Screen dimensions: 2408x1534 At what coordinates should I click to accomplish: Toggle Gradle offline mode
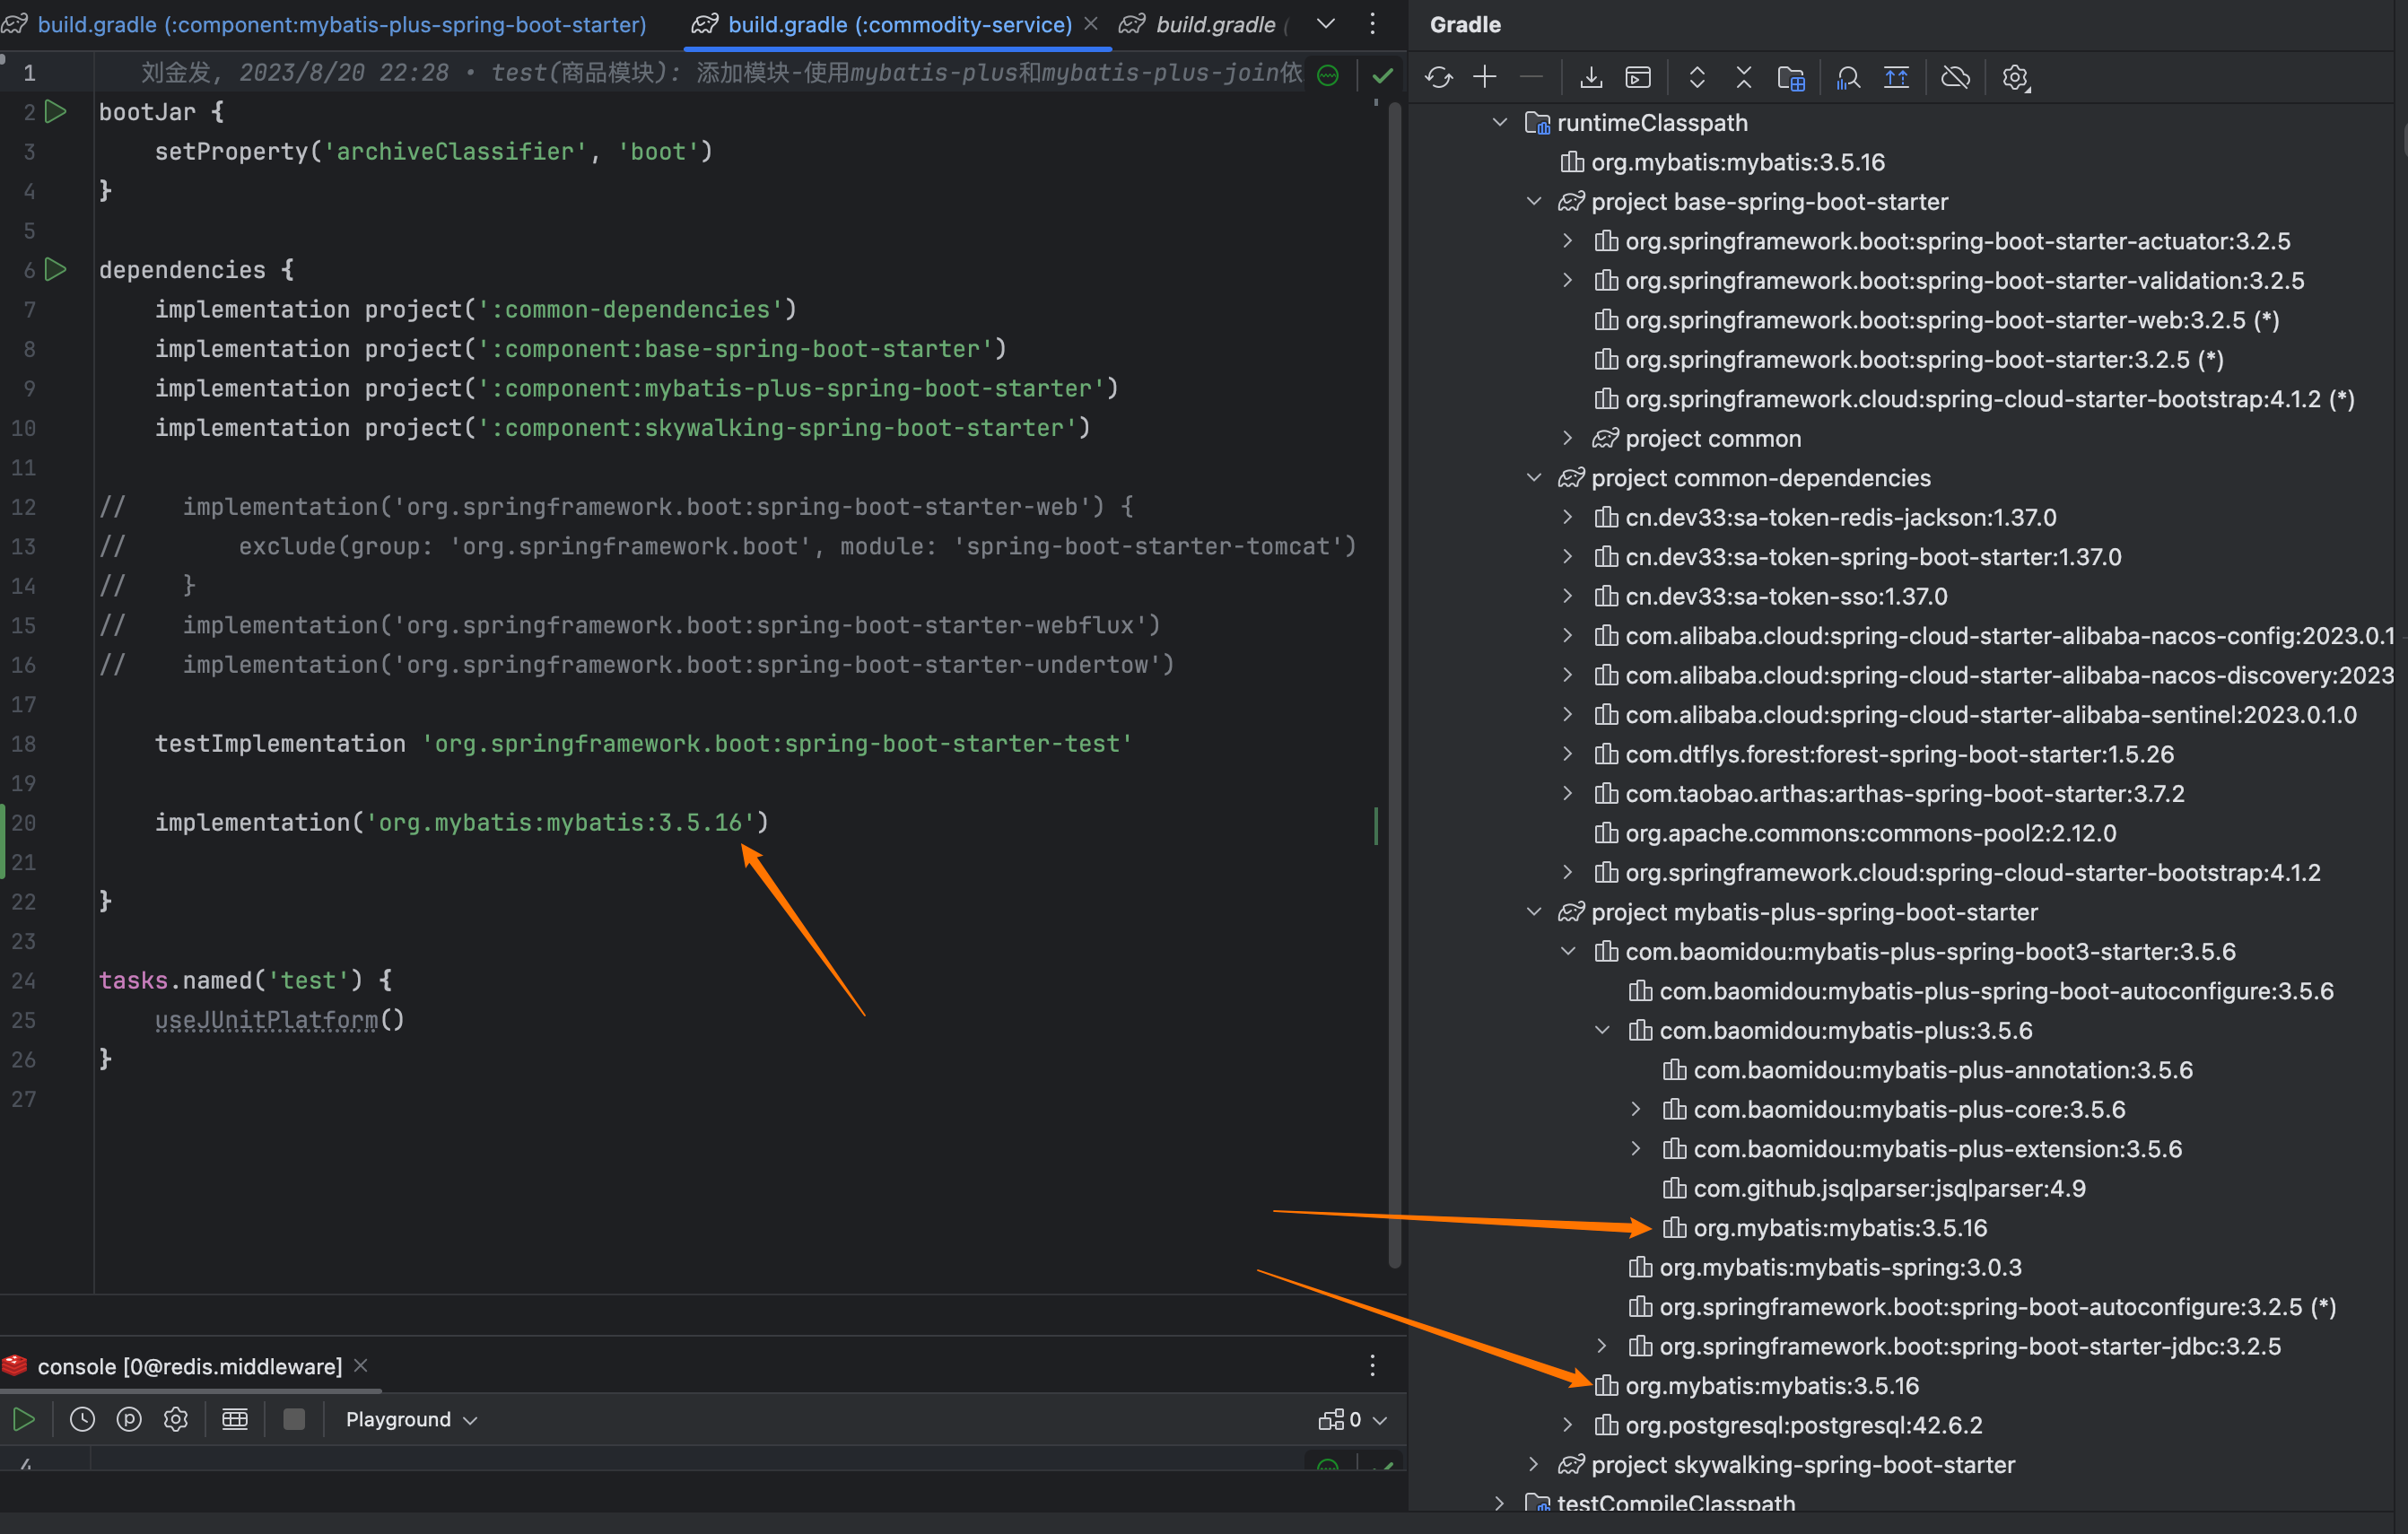pyautogui.click(x=1955, y=76)
